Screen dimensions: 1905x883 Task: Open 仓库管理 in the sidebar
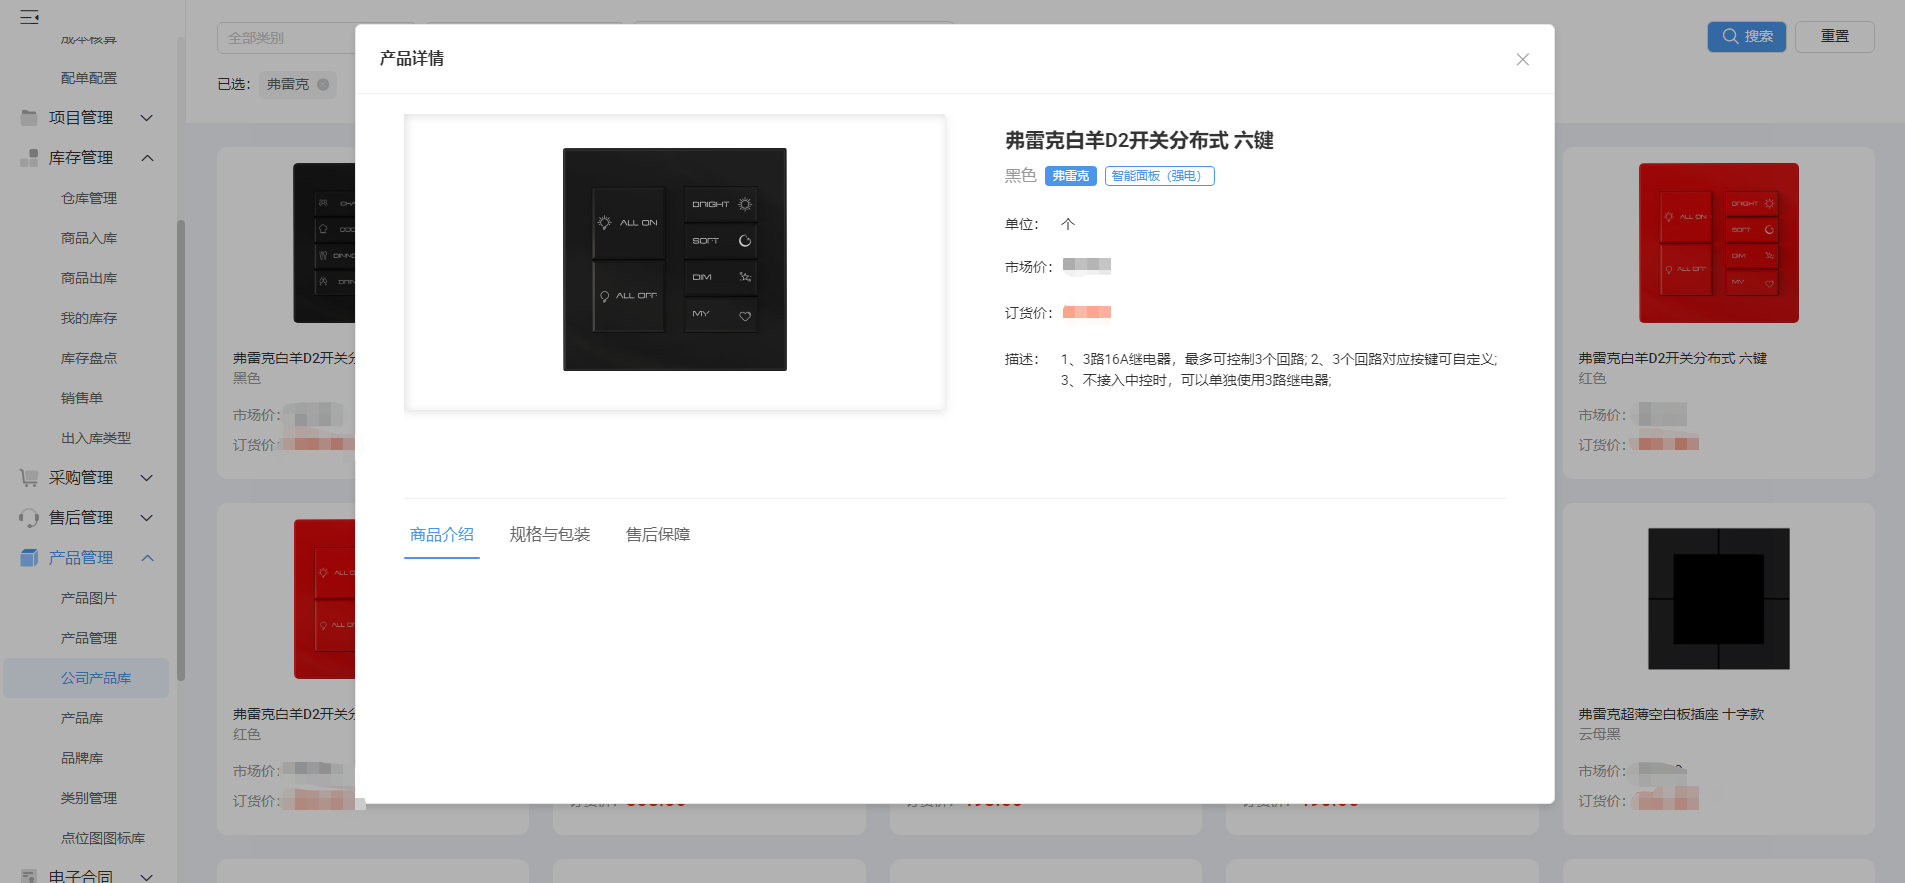click(89, 198)
